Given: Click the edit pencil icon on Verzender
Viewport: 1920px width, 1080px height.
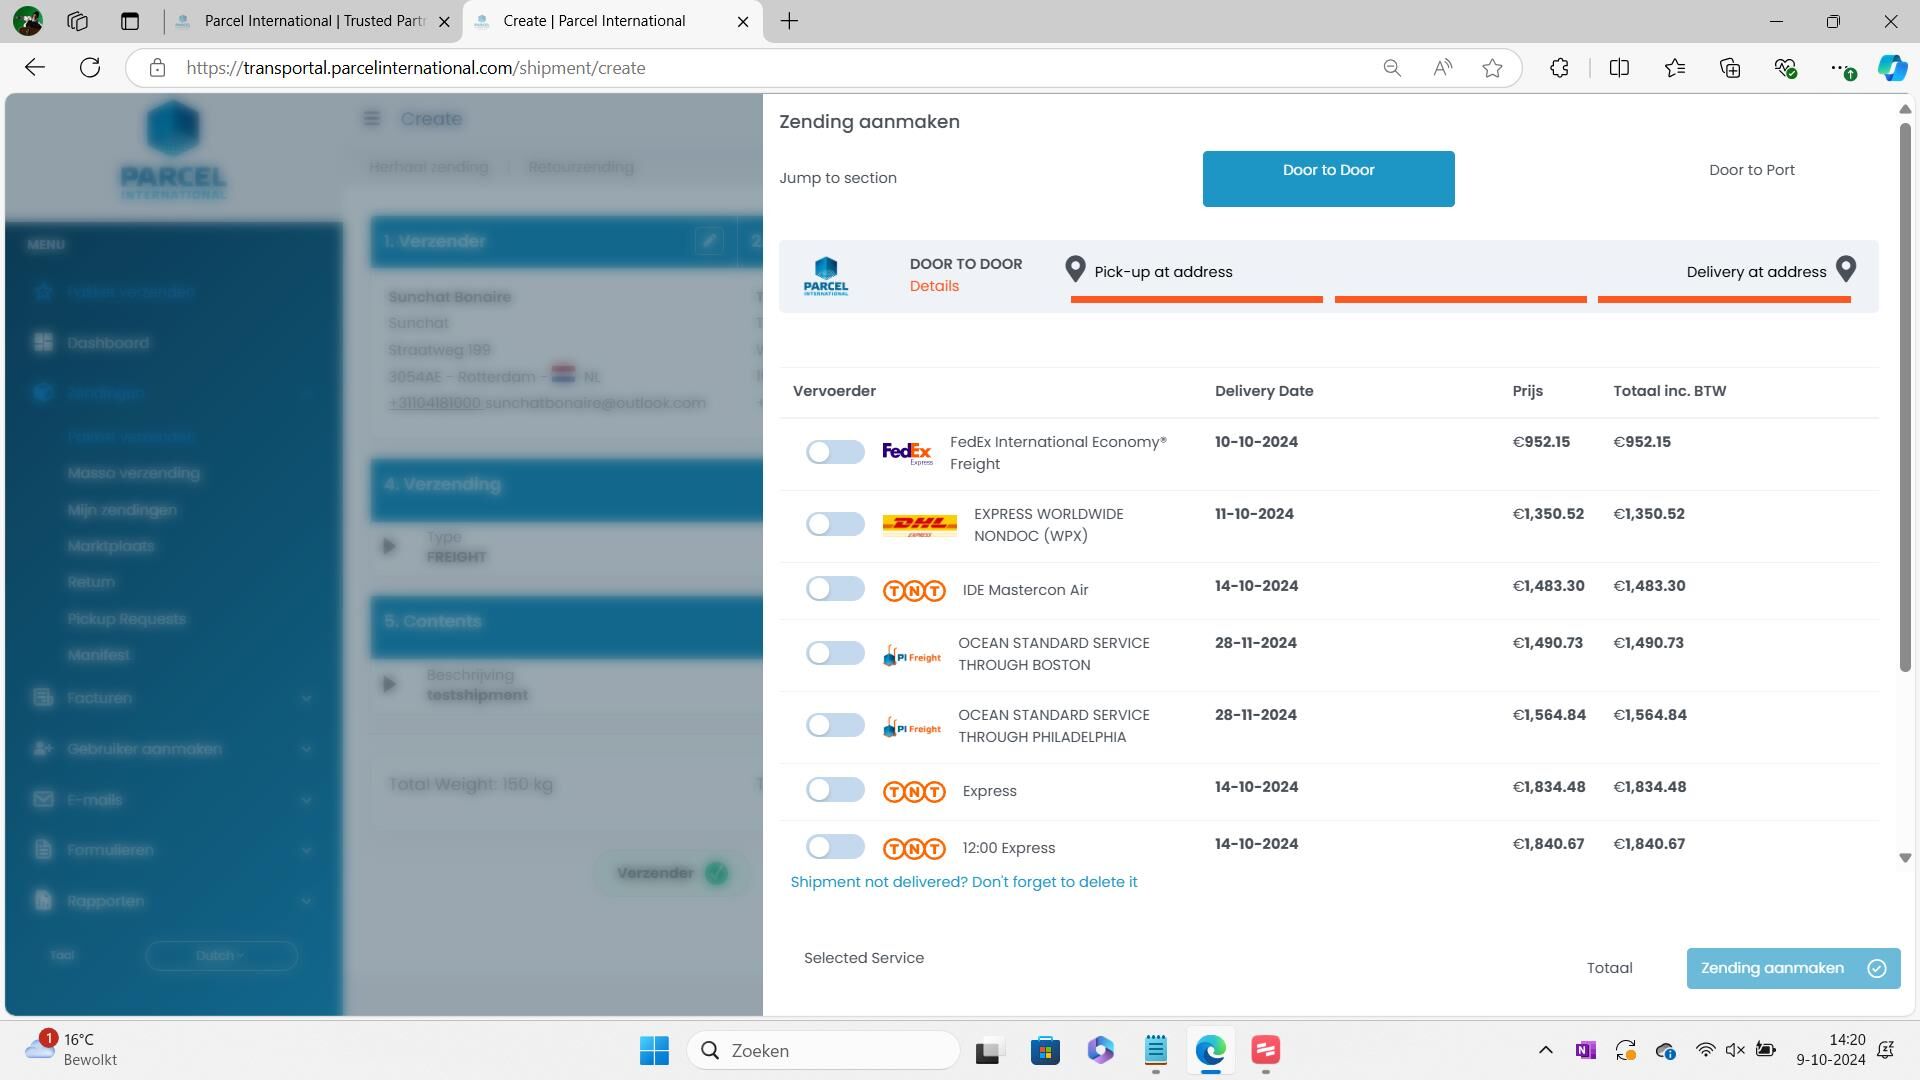Looking at the screenshot, I should pyautogui.click(x=709, y=241).
